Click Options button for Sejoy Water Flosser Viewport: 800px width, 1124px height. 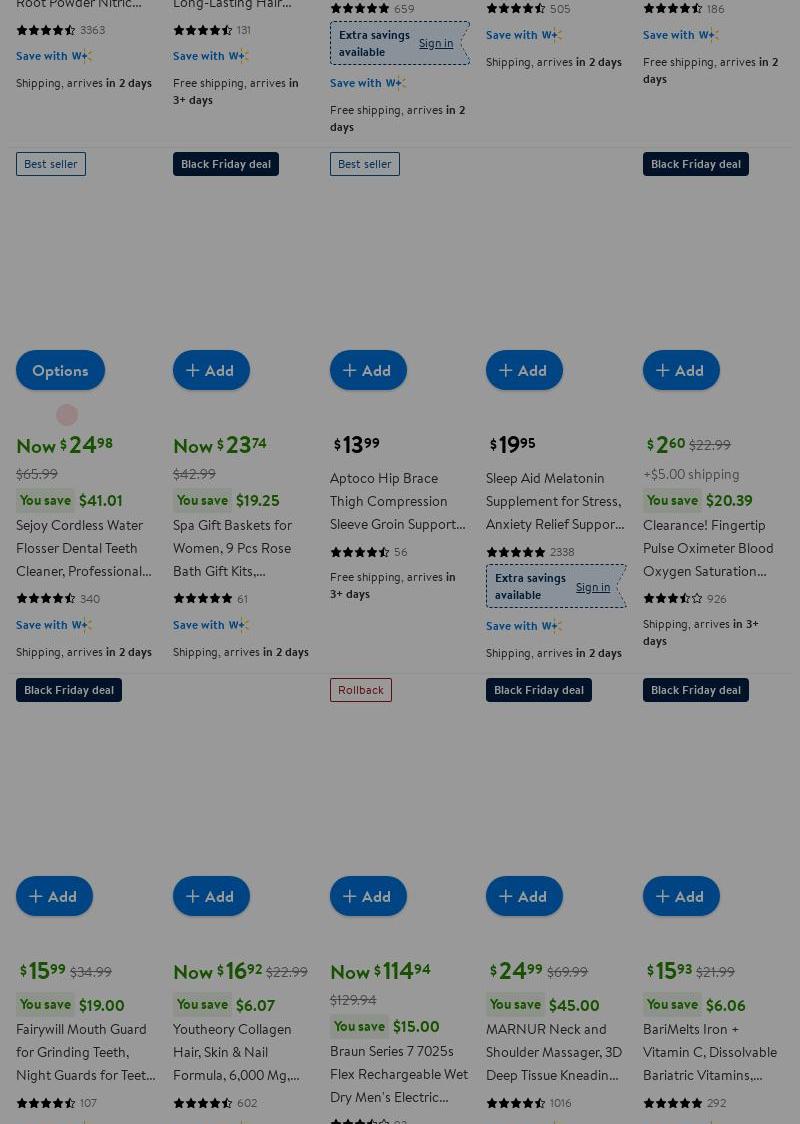pos(60,370)
